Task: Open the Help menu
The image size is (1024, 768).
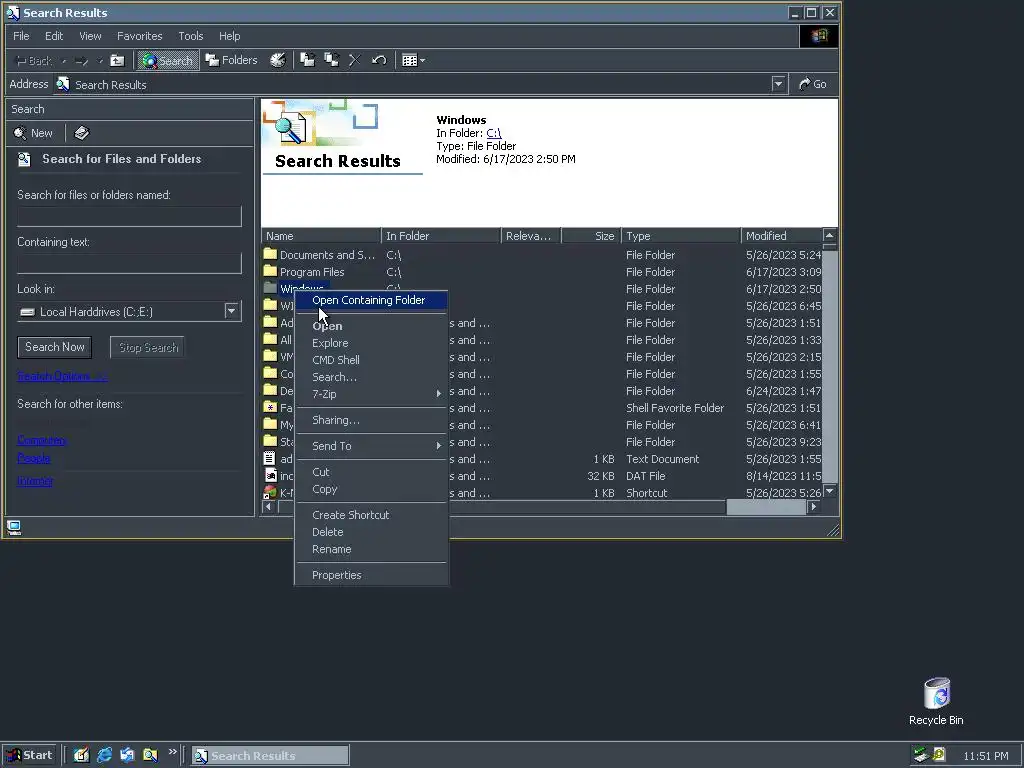Action: (229, 36)
